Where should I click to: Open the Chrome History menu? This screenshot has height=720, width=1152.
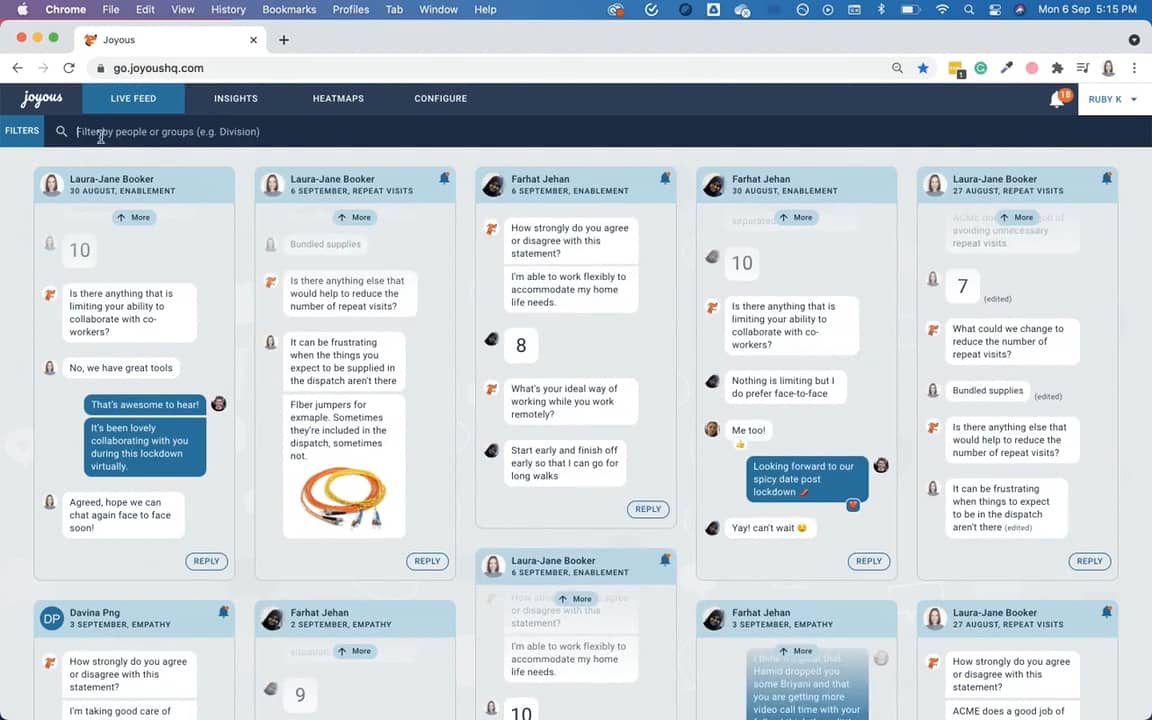tap(228, 10)
